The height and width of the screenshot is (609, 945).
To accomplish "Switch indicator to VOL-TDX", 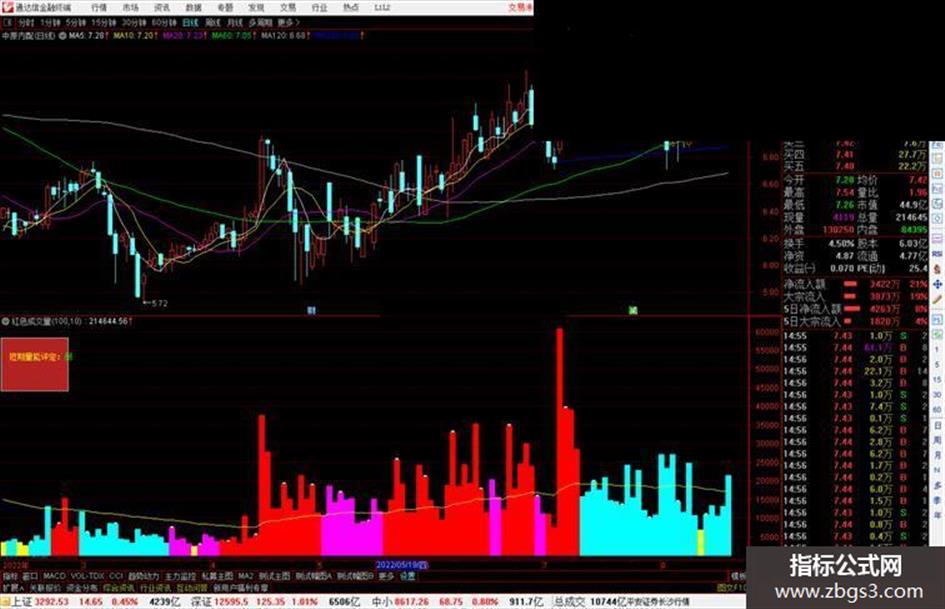I will click(87, 576).
